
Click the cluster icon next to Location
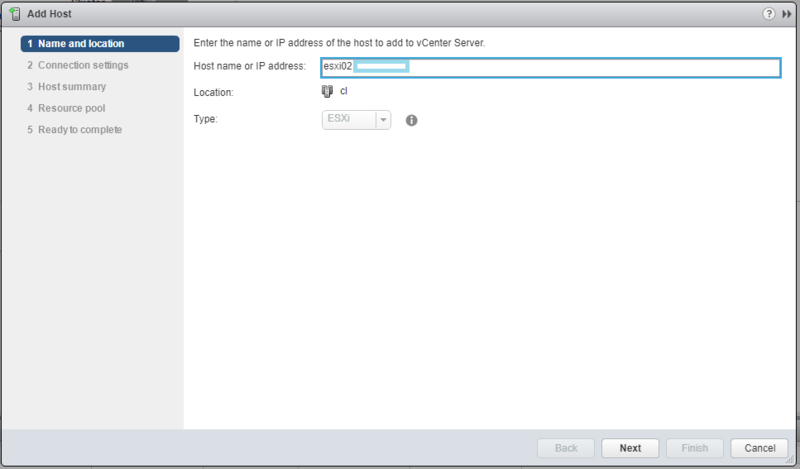327,91
